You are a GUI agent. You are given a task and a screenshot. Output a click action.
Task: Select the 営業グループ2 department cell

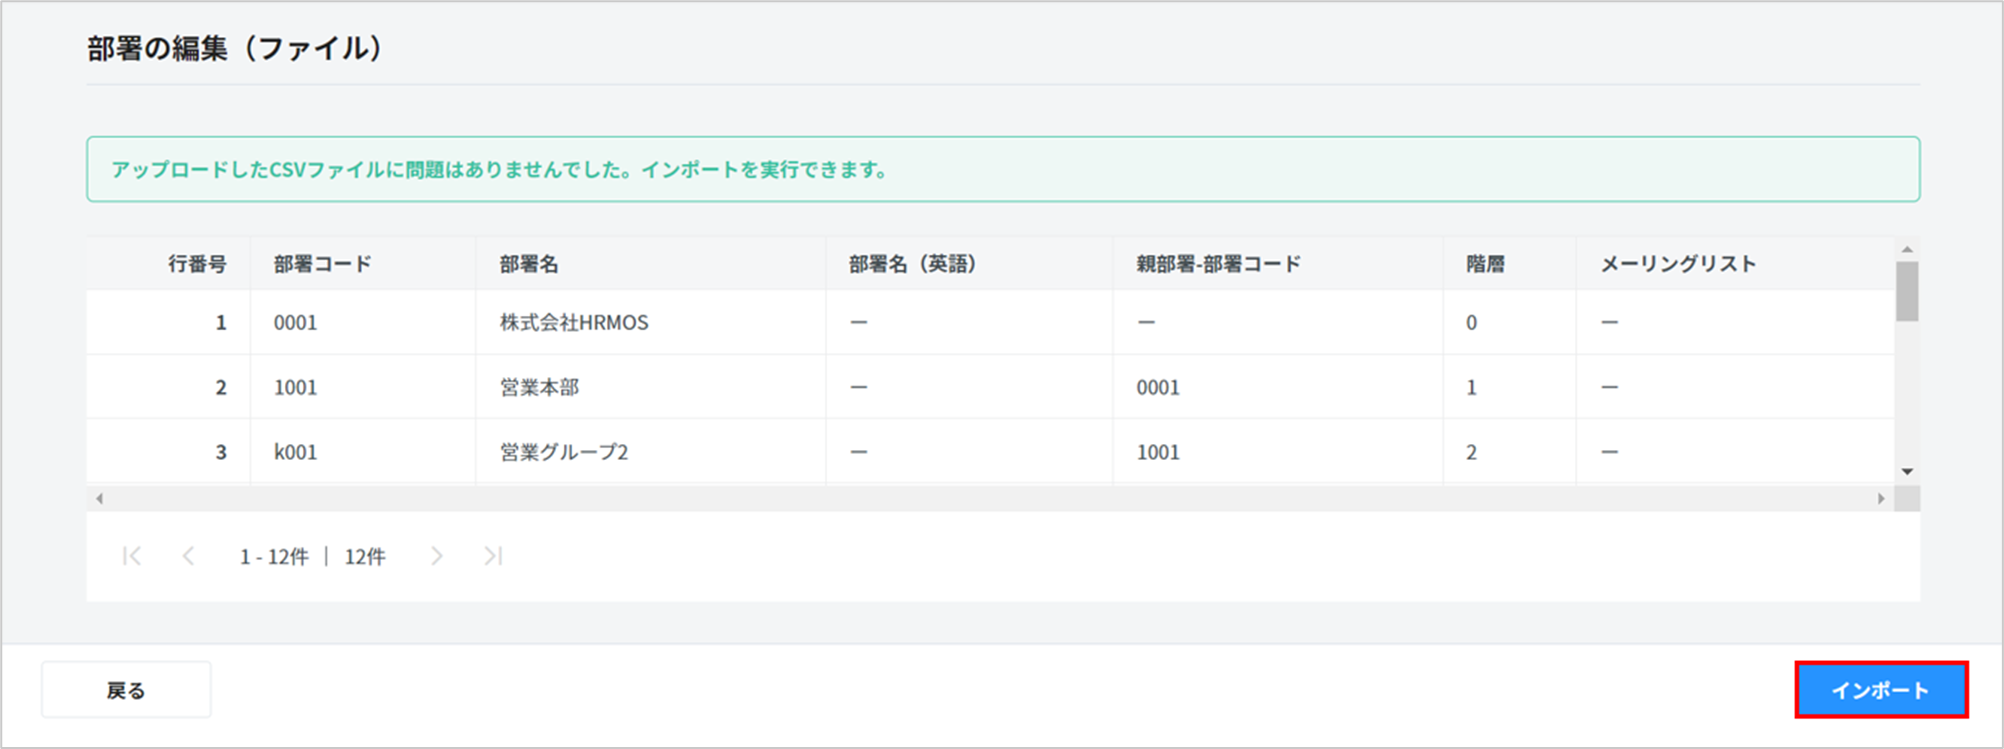click(563, 452)
